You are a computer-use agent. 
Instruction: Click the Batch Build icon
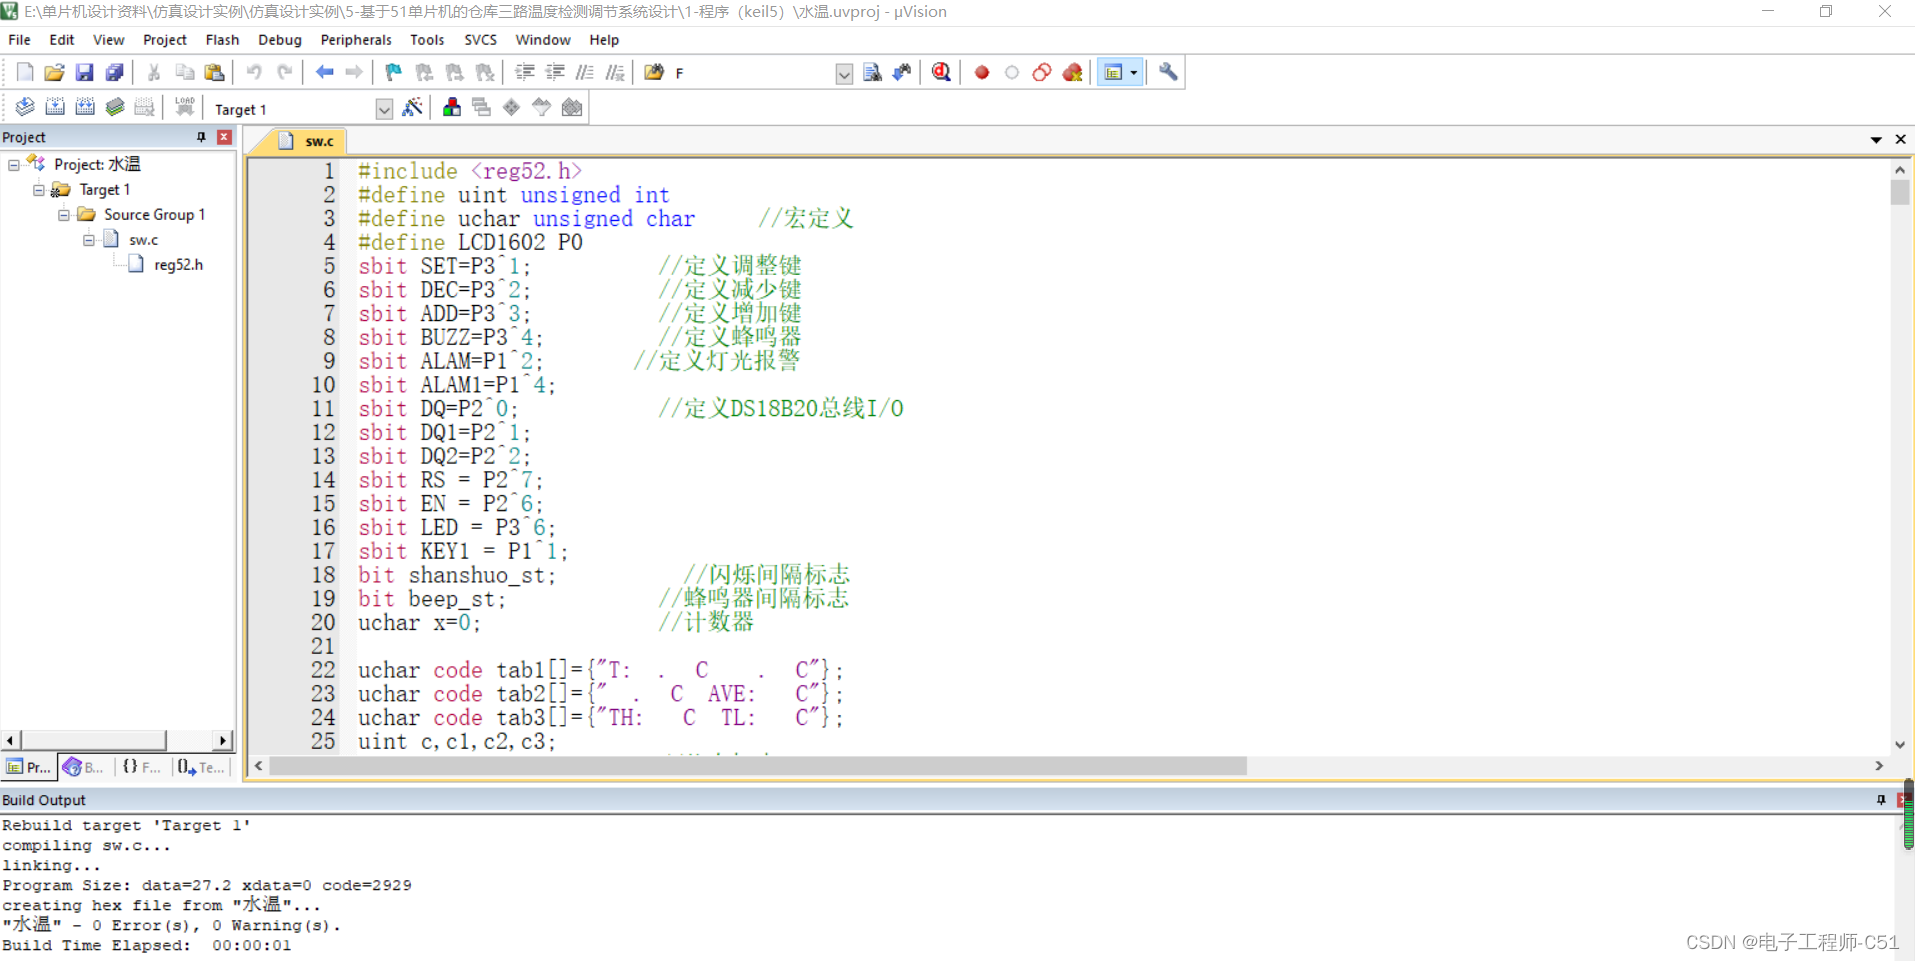[115, 107]
